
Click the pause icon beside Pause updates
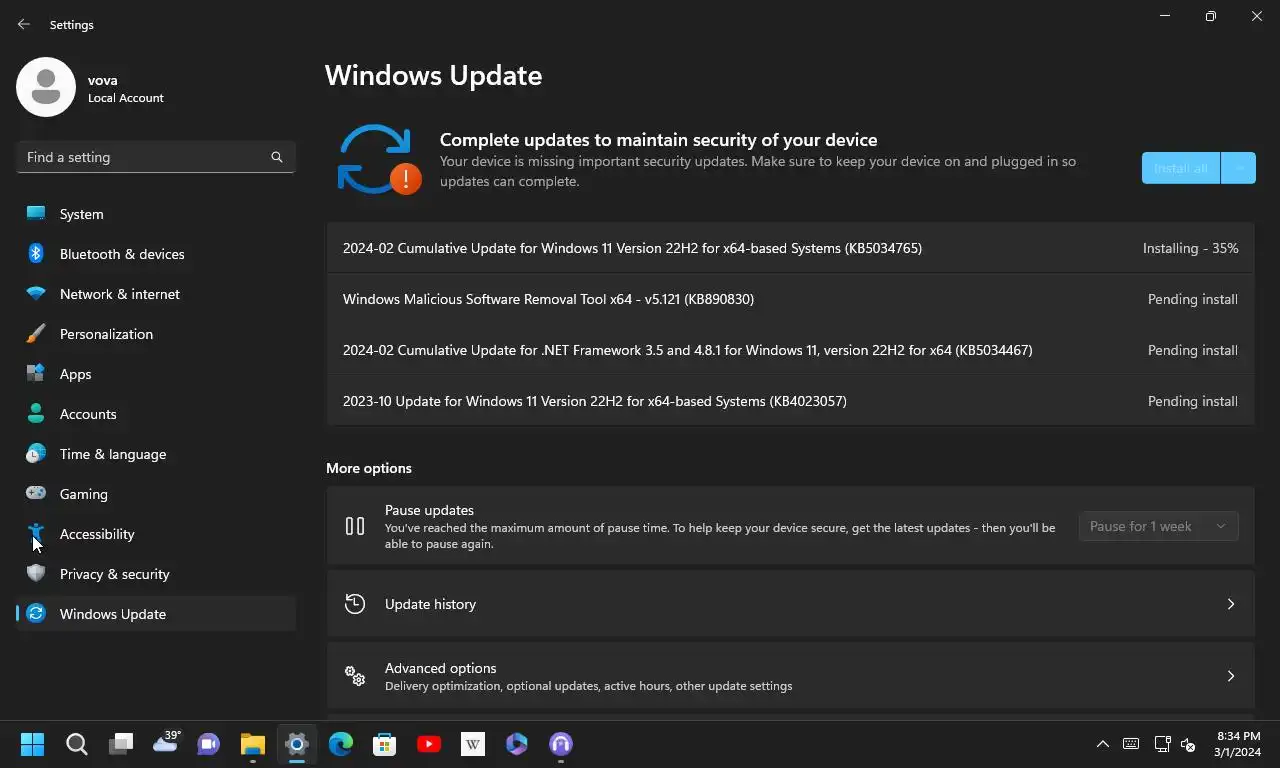[x=355, y=526]
